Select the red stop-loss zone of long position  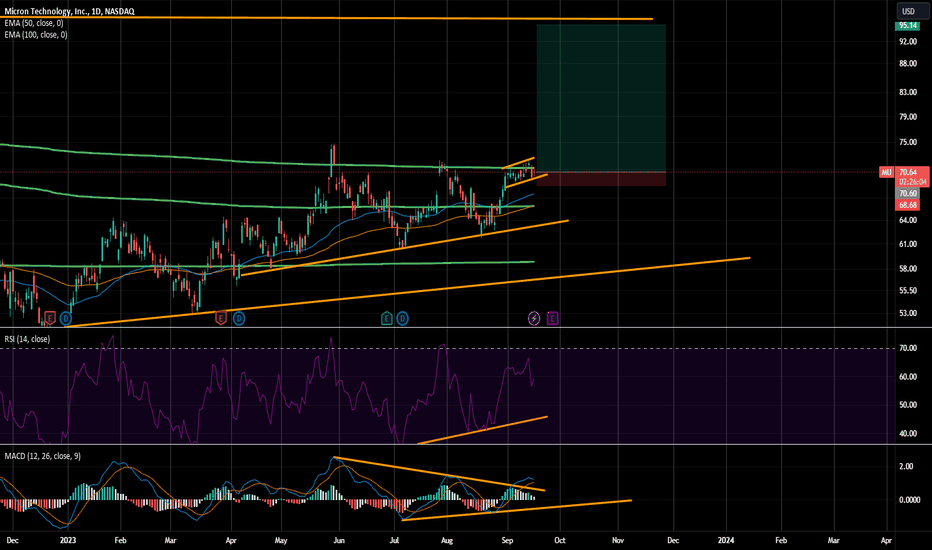(601, 179)
